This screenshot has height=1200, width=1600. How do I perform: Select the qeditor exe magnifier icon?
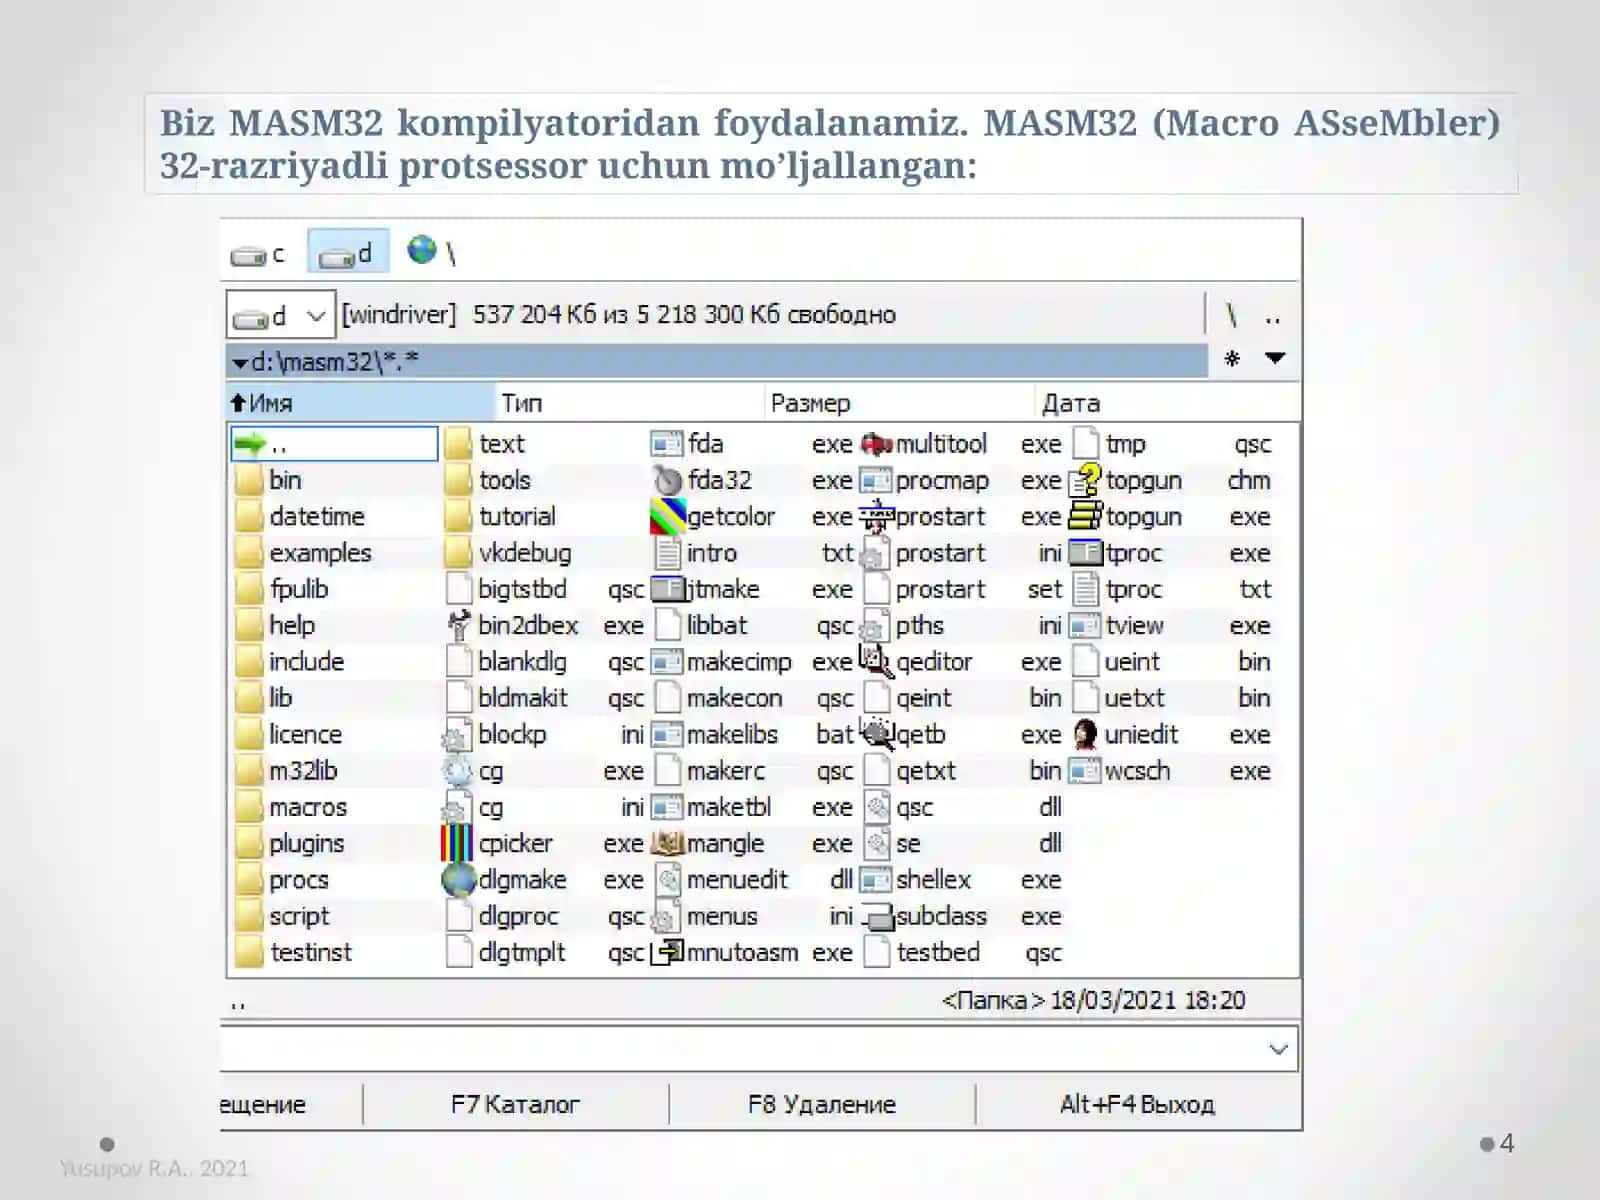(876, 661)
